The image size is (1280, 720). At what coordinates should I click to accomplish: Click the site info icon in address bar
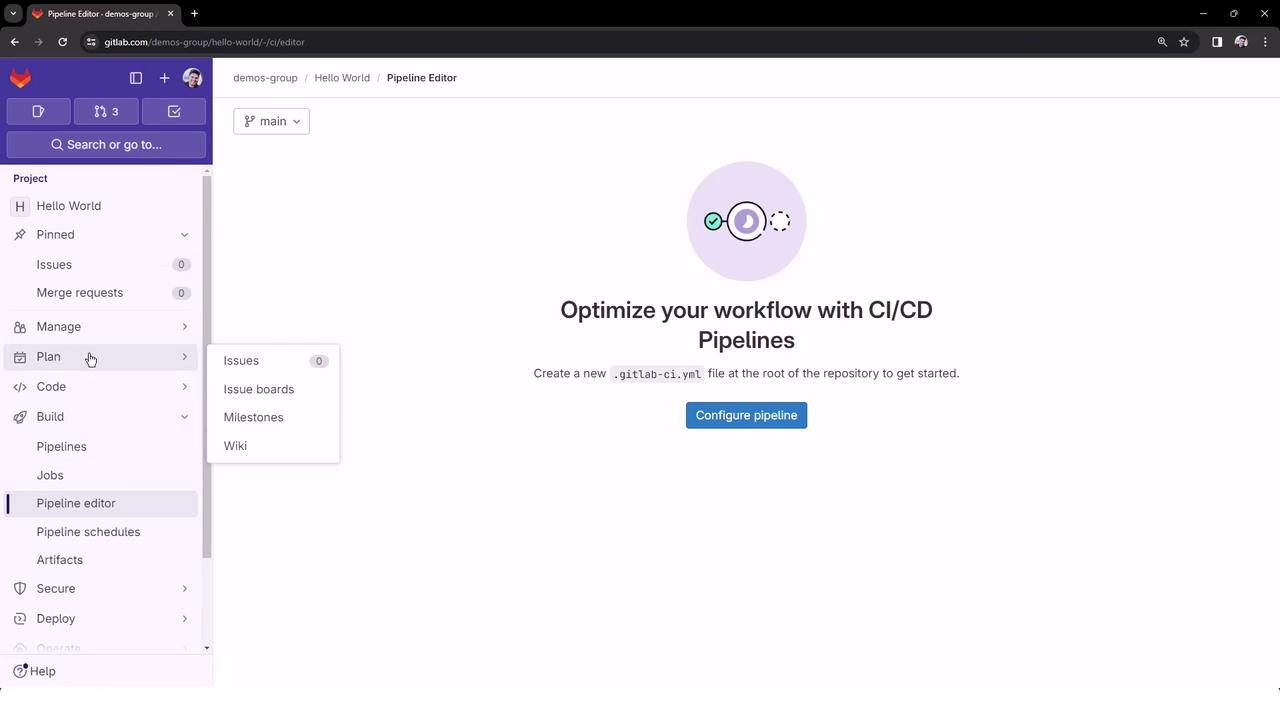91,42
